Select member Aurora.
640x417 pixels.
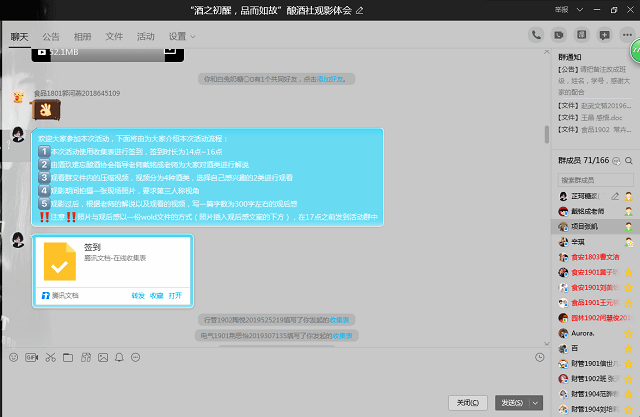tap(596, 333)
